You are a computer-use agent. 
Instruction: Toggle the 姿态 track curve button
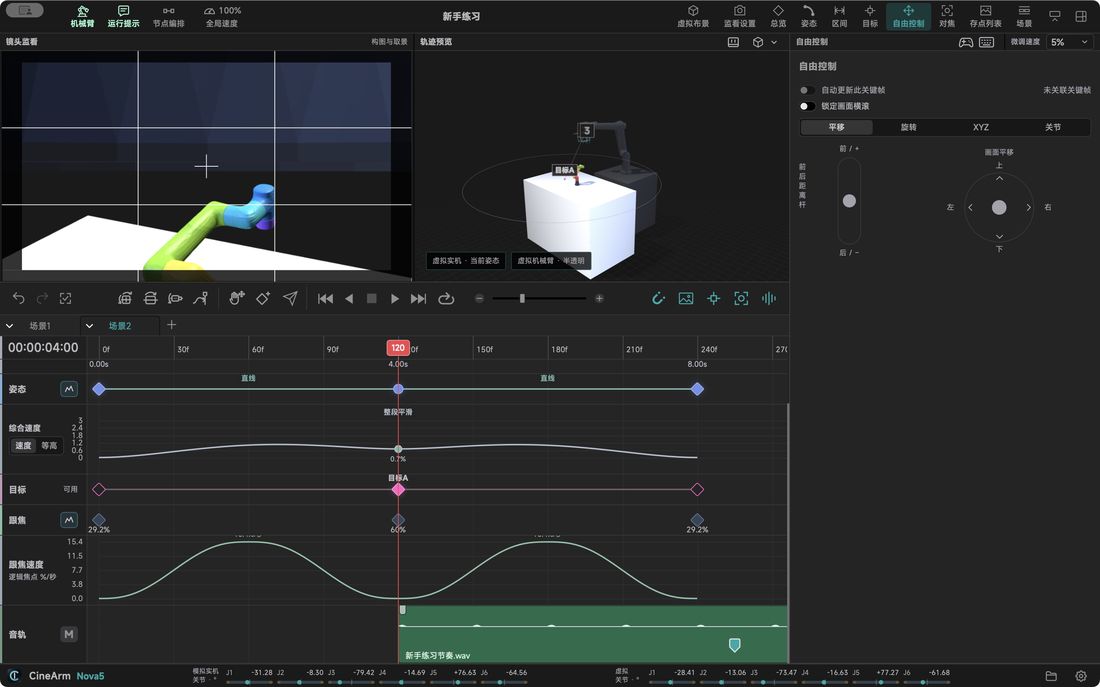pos(69,389)
